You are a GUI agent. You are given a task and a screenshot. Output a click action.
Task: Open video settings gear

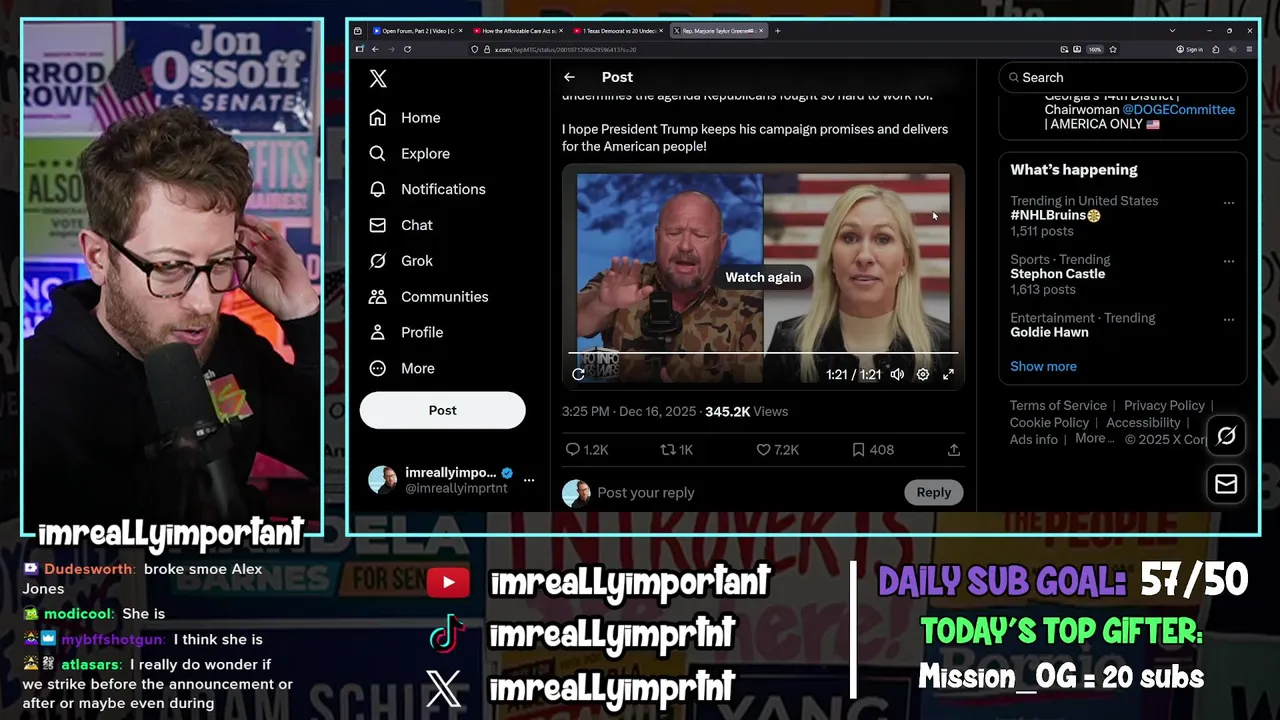tap(923, 374)
